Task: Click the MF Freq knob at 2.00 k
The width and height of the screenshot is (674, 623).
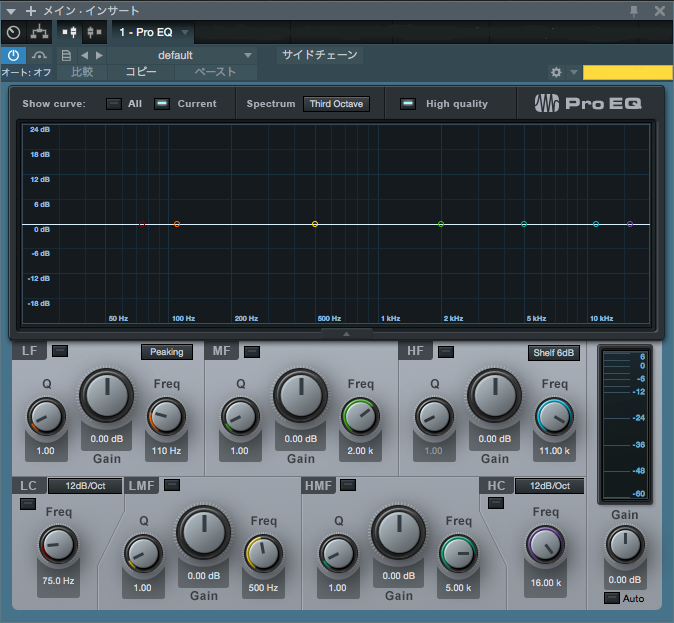Action: click(x=361, y=416)
